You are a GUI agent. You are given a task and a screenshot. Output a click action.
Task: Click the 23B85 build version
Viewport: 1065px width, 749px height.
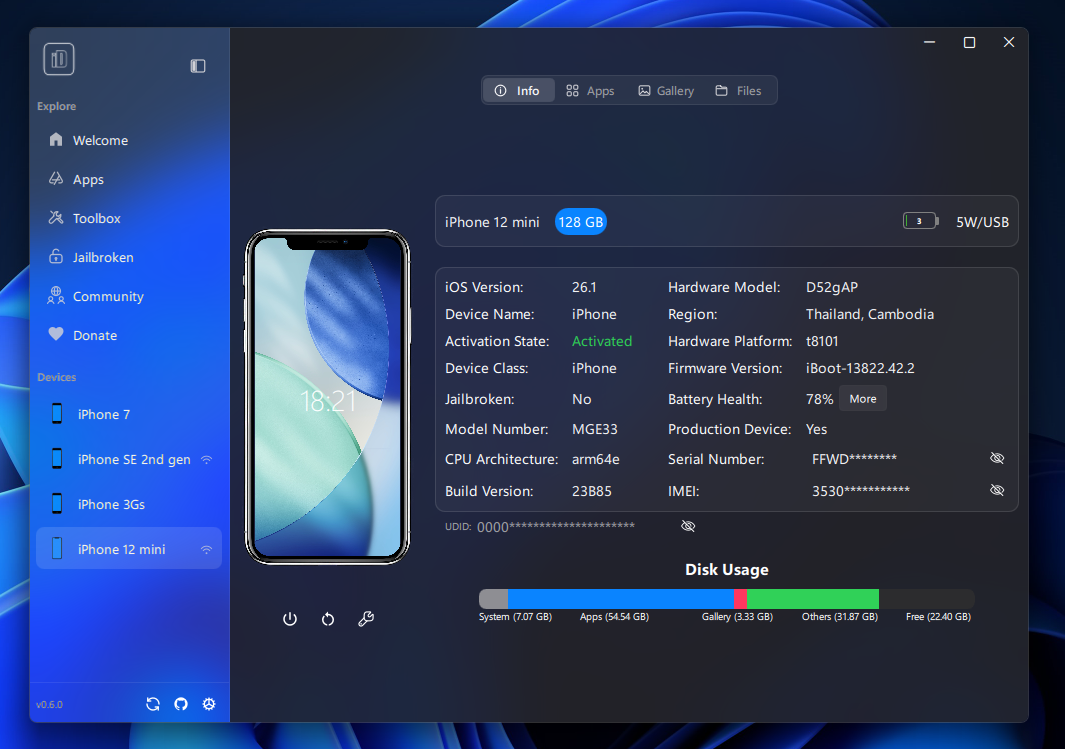pyautogui.click(x=592, y=491)
